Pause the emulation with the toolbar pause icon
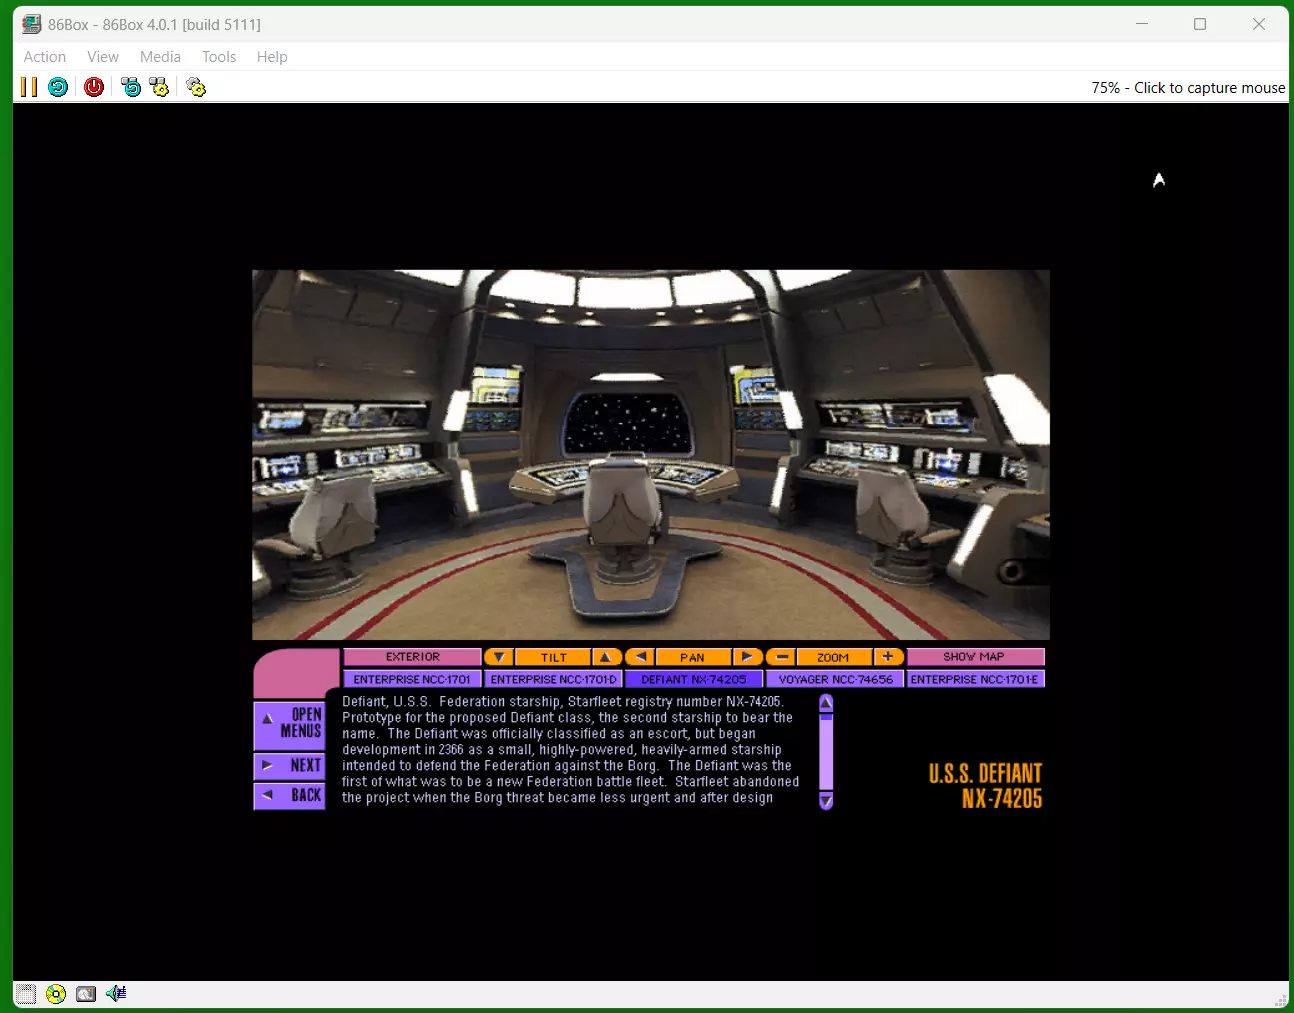1294x1013 pixels. pyautogui.click(x=29, y=87)
